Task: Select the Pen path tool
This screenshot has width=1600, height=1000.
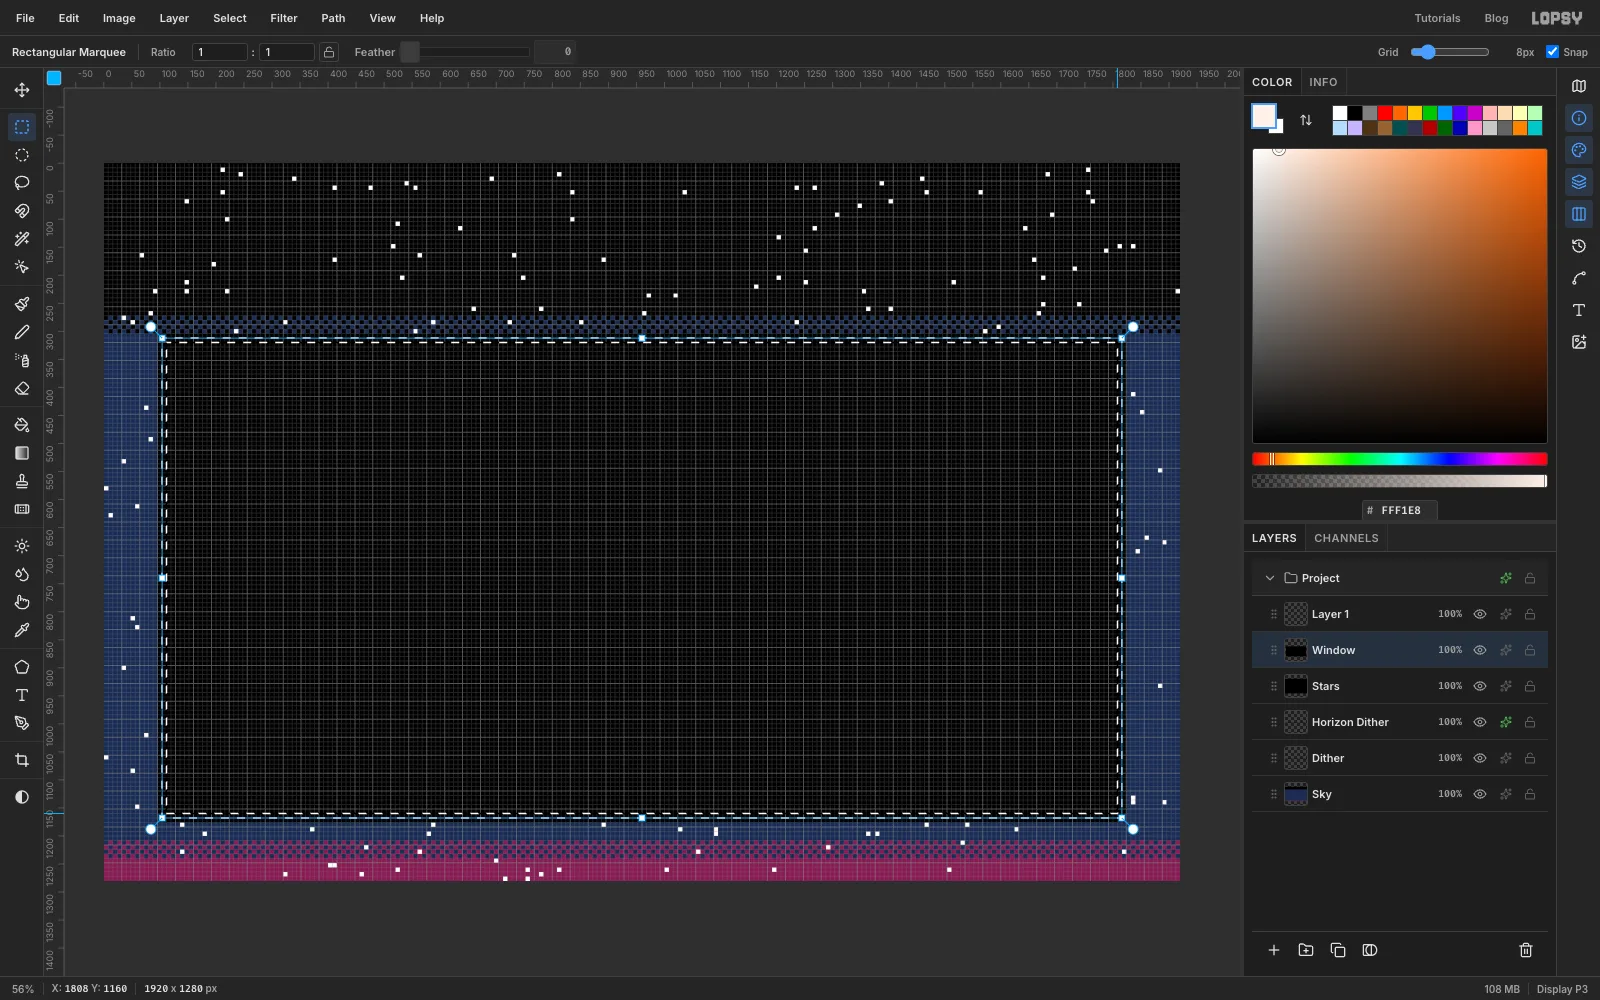Action: [x=22, y=723]
